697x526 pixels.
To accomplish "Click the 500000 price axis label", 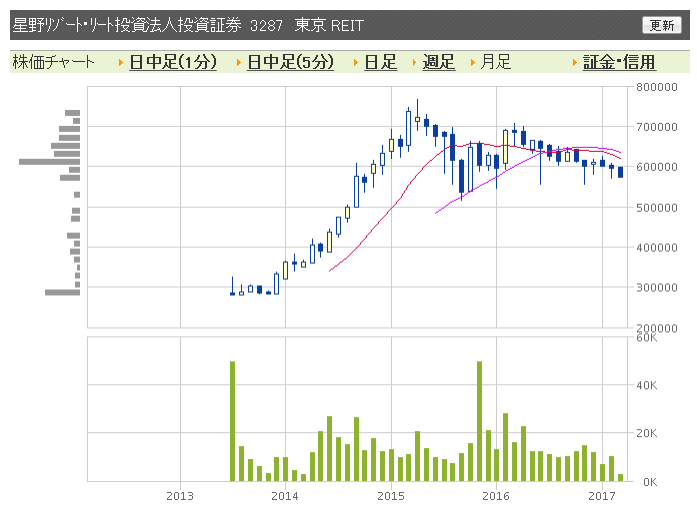I will pos(657,208).
